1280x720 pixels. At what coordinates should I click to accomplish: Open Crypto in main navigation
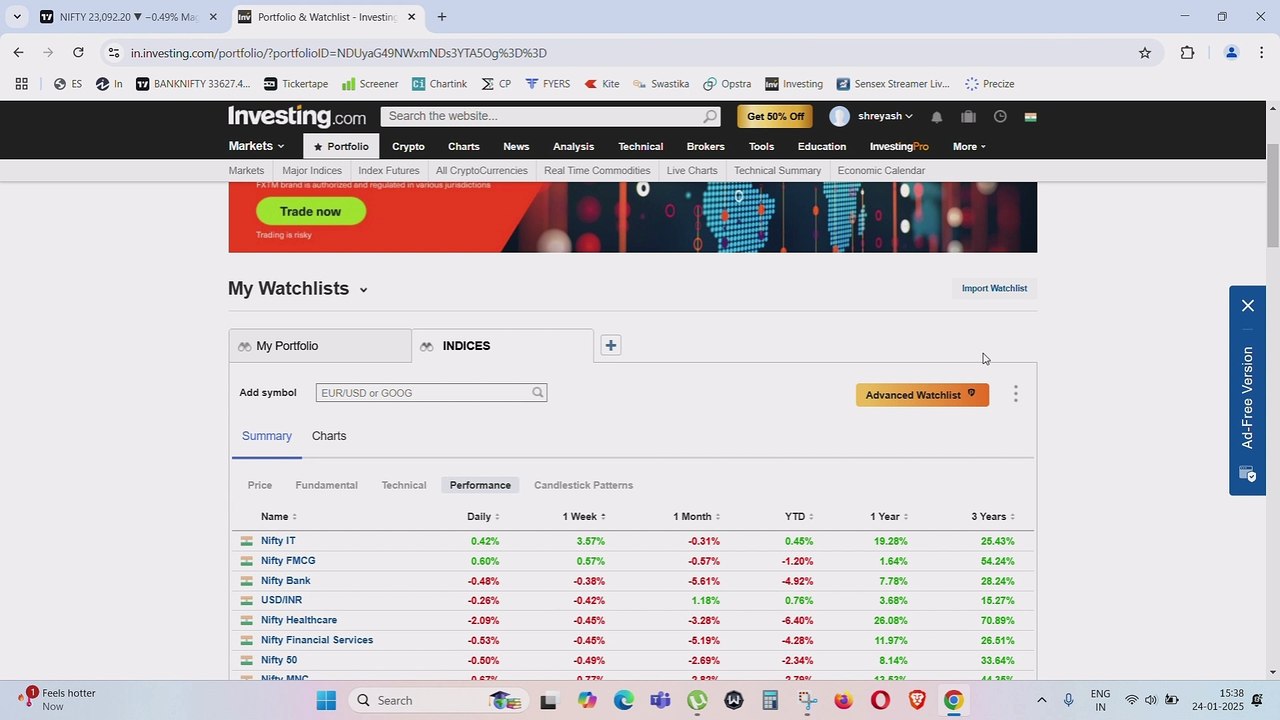(x=408, y=147)
